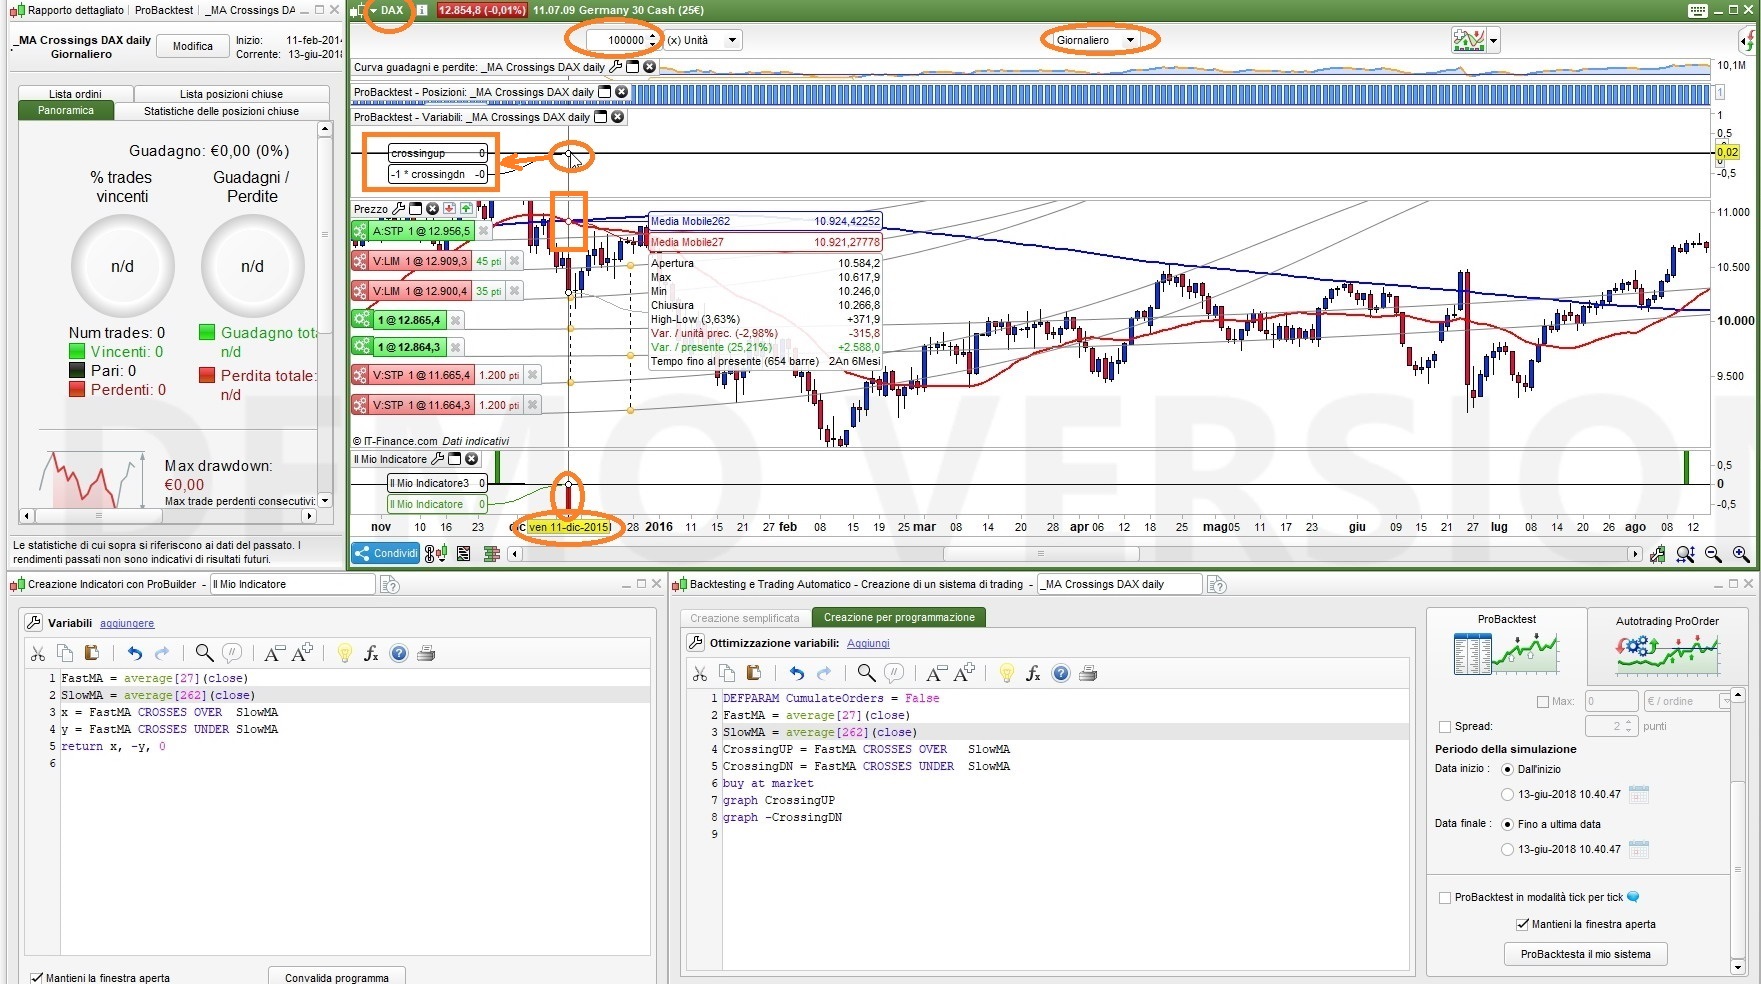Open the DAX instrument dropdown arrow
This screenshot has width=1761, height=984.
point(373,11)
